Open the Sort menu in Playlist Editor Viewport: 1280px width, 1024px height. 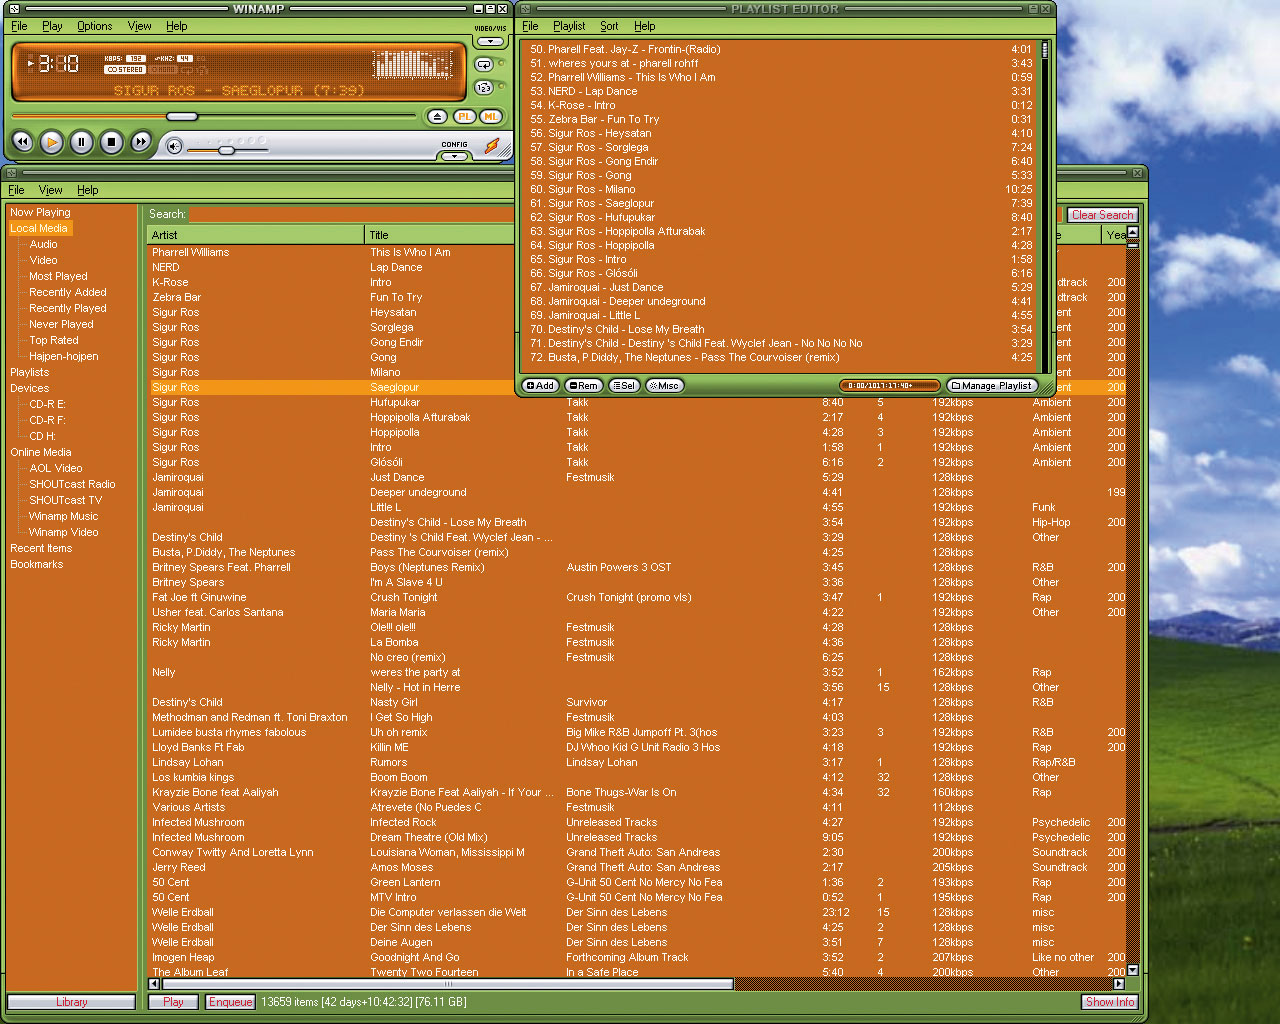609,26
